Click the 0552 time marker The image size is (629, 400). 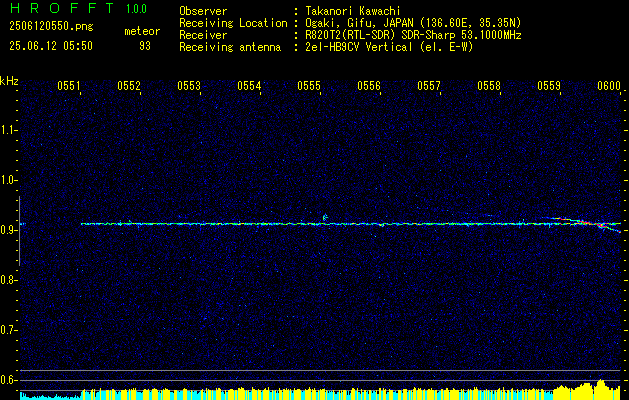[x=129, y=86]
